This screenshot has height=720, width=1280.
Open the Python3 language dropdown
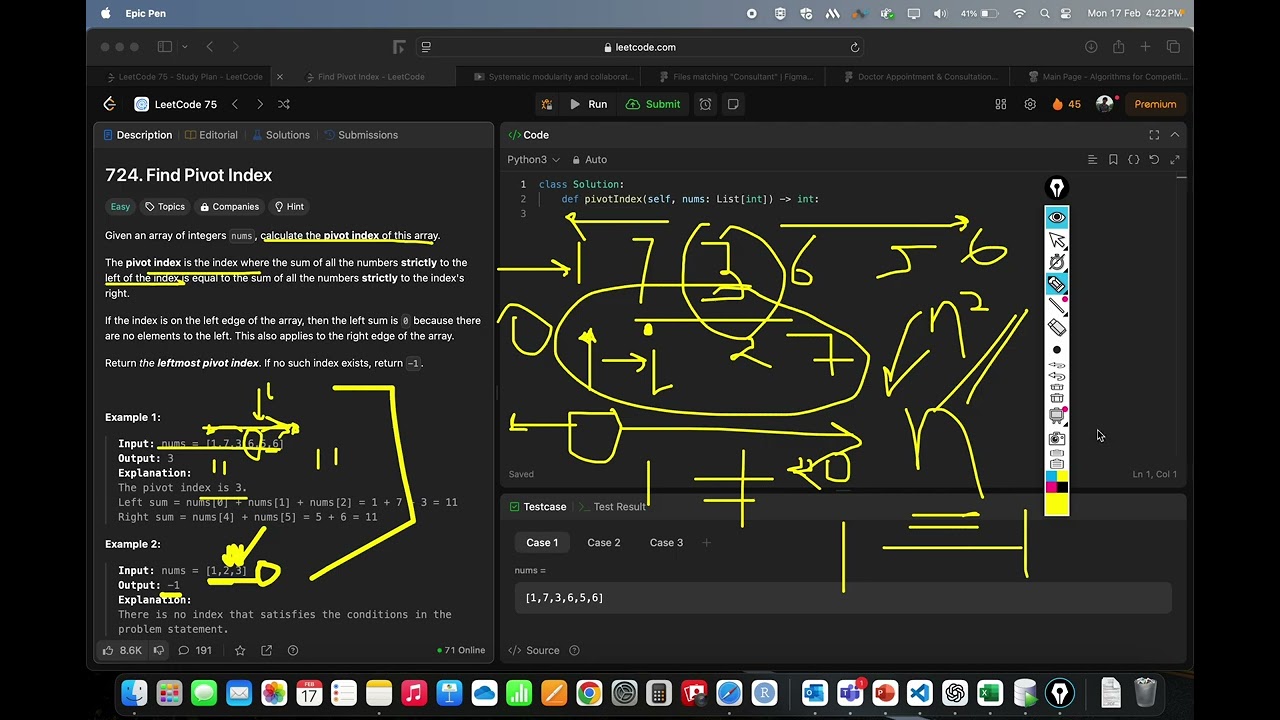pos(533,160)
